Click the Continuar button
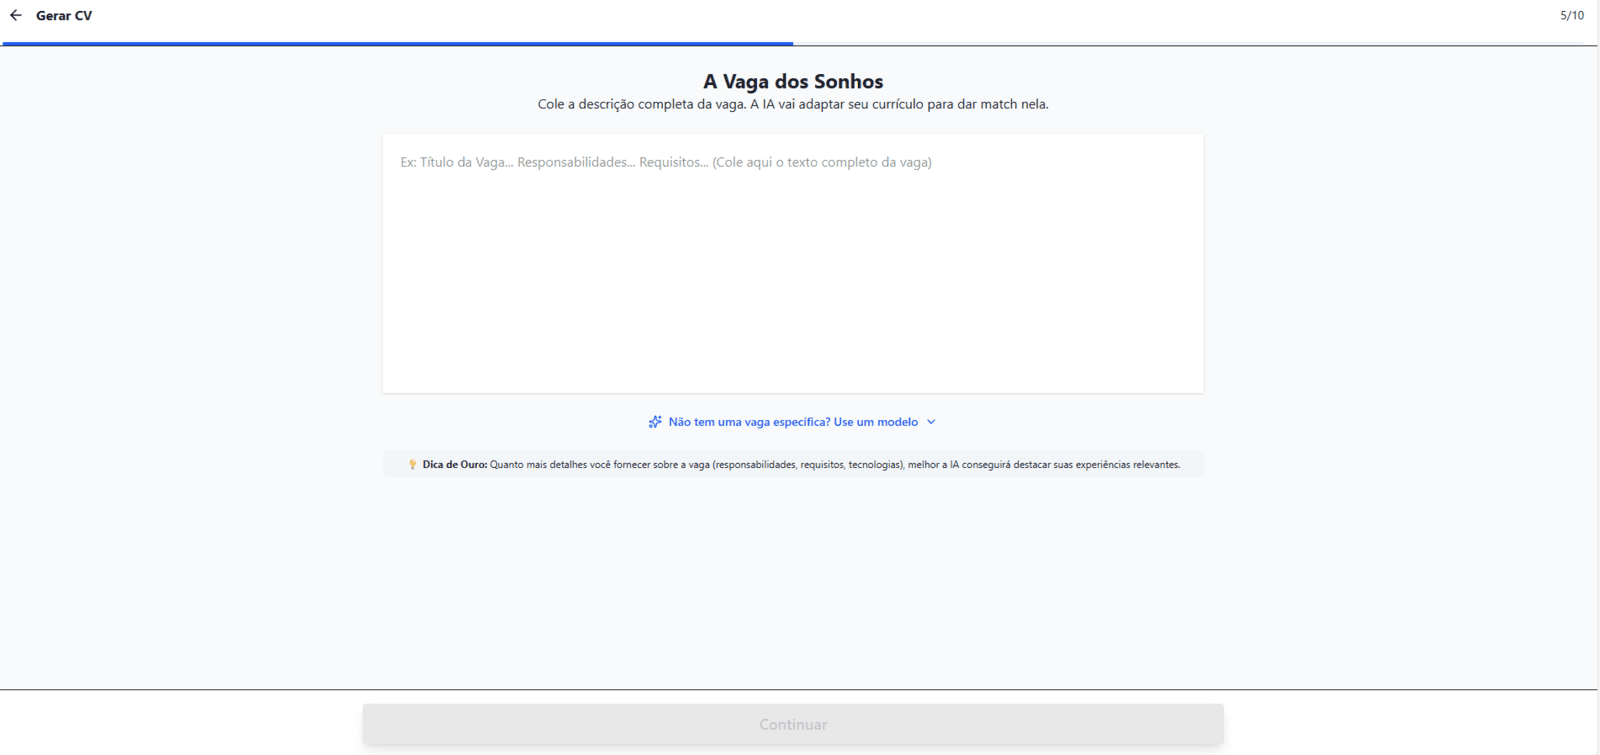Screen dimensions: 1600x755 click(x=793, y=724)
